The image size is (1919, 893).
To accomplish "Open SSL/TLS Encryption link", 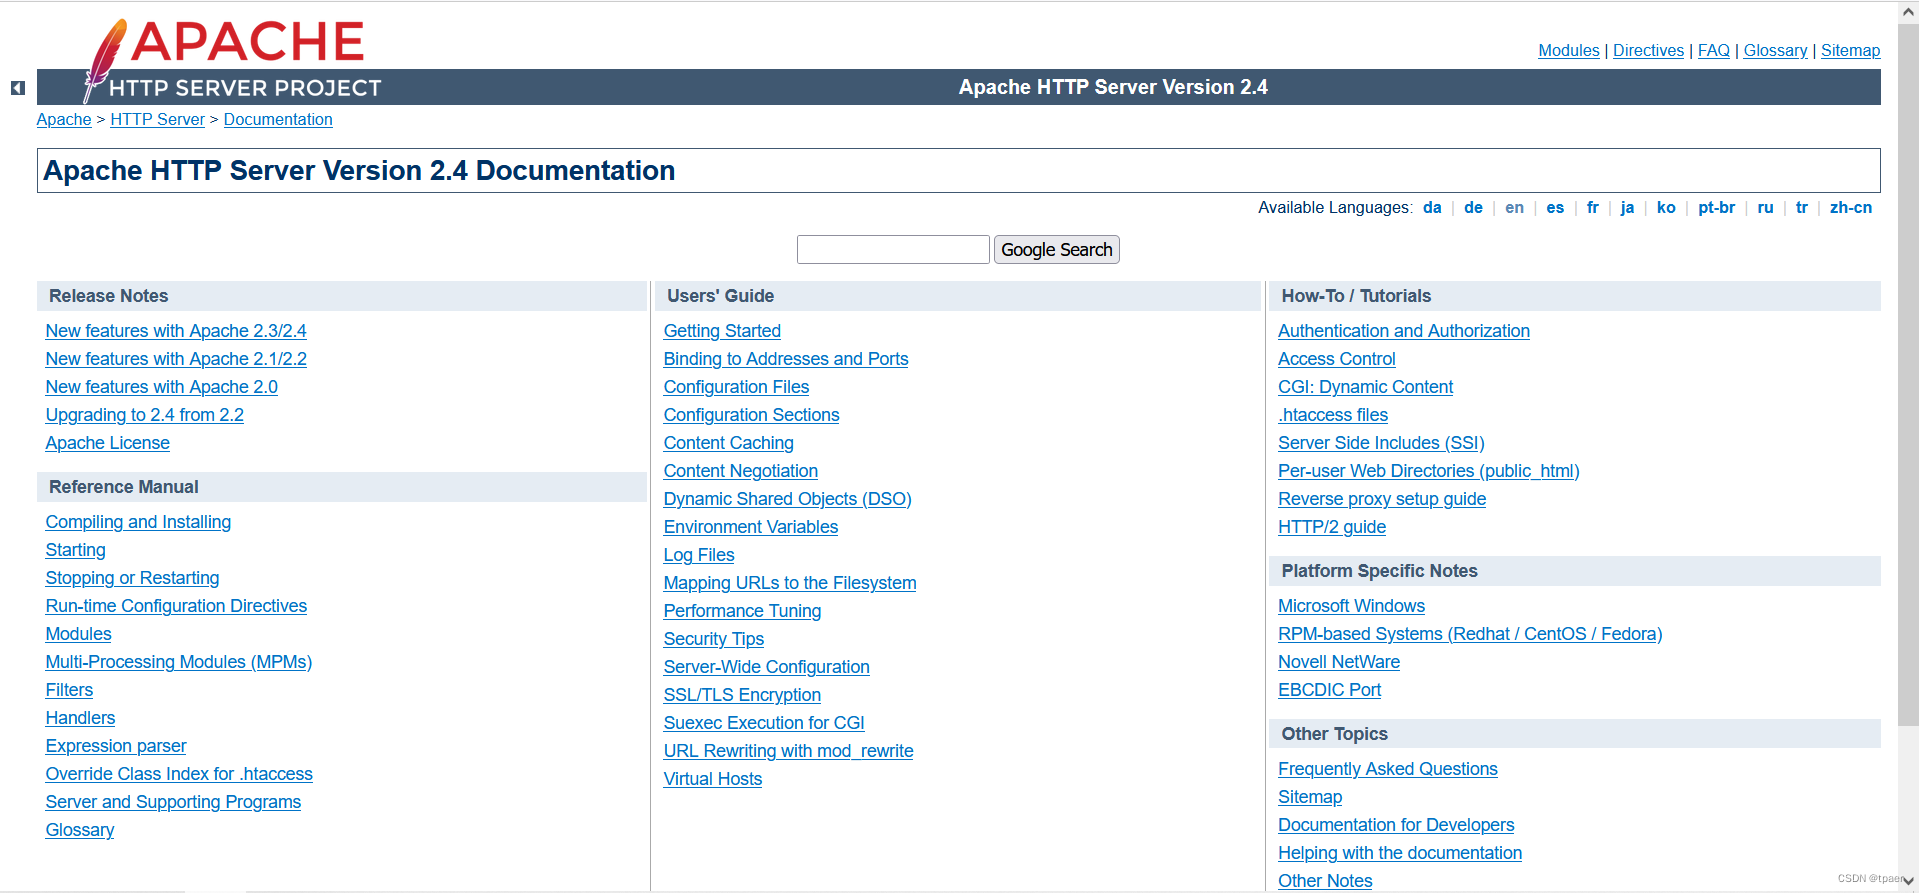I will click(742, 695).
